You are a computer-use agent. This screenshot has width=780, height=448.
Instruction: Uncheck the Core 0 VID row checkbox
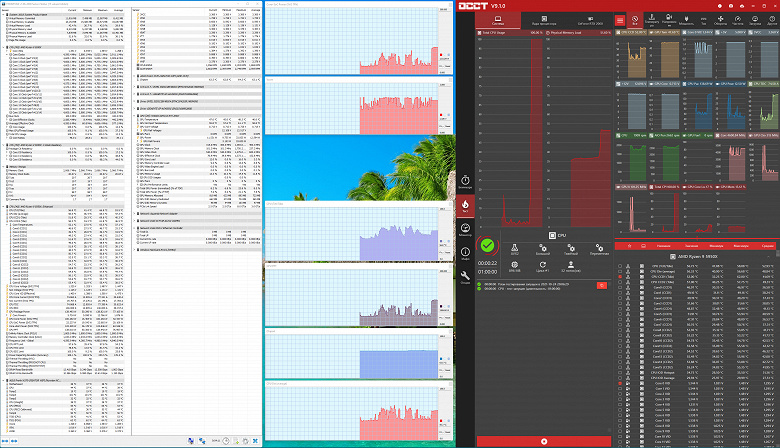pyautogui.click(x=620, y=383)
